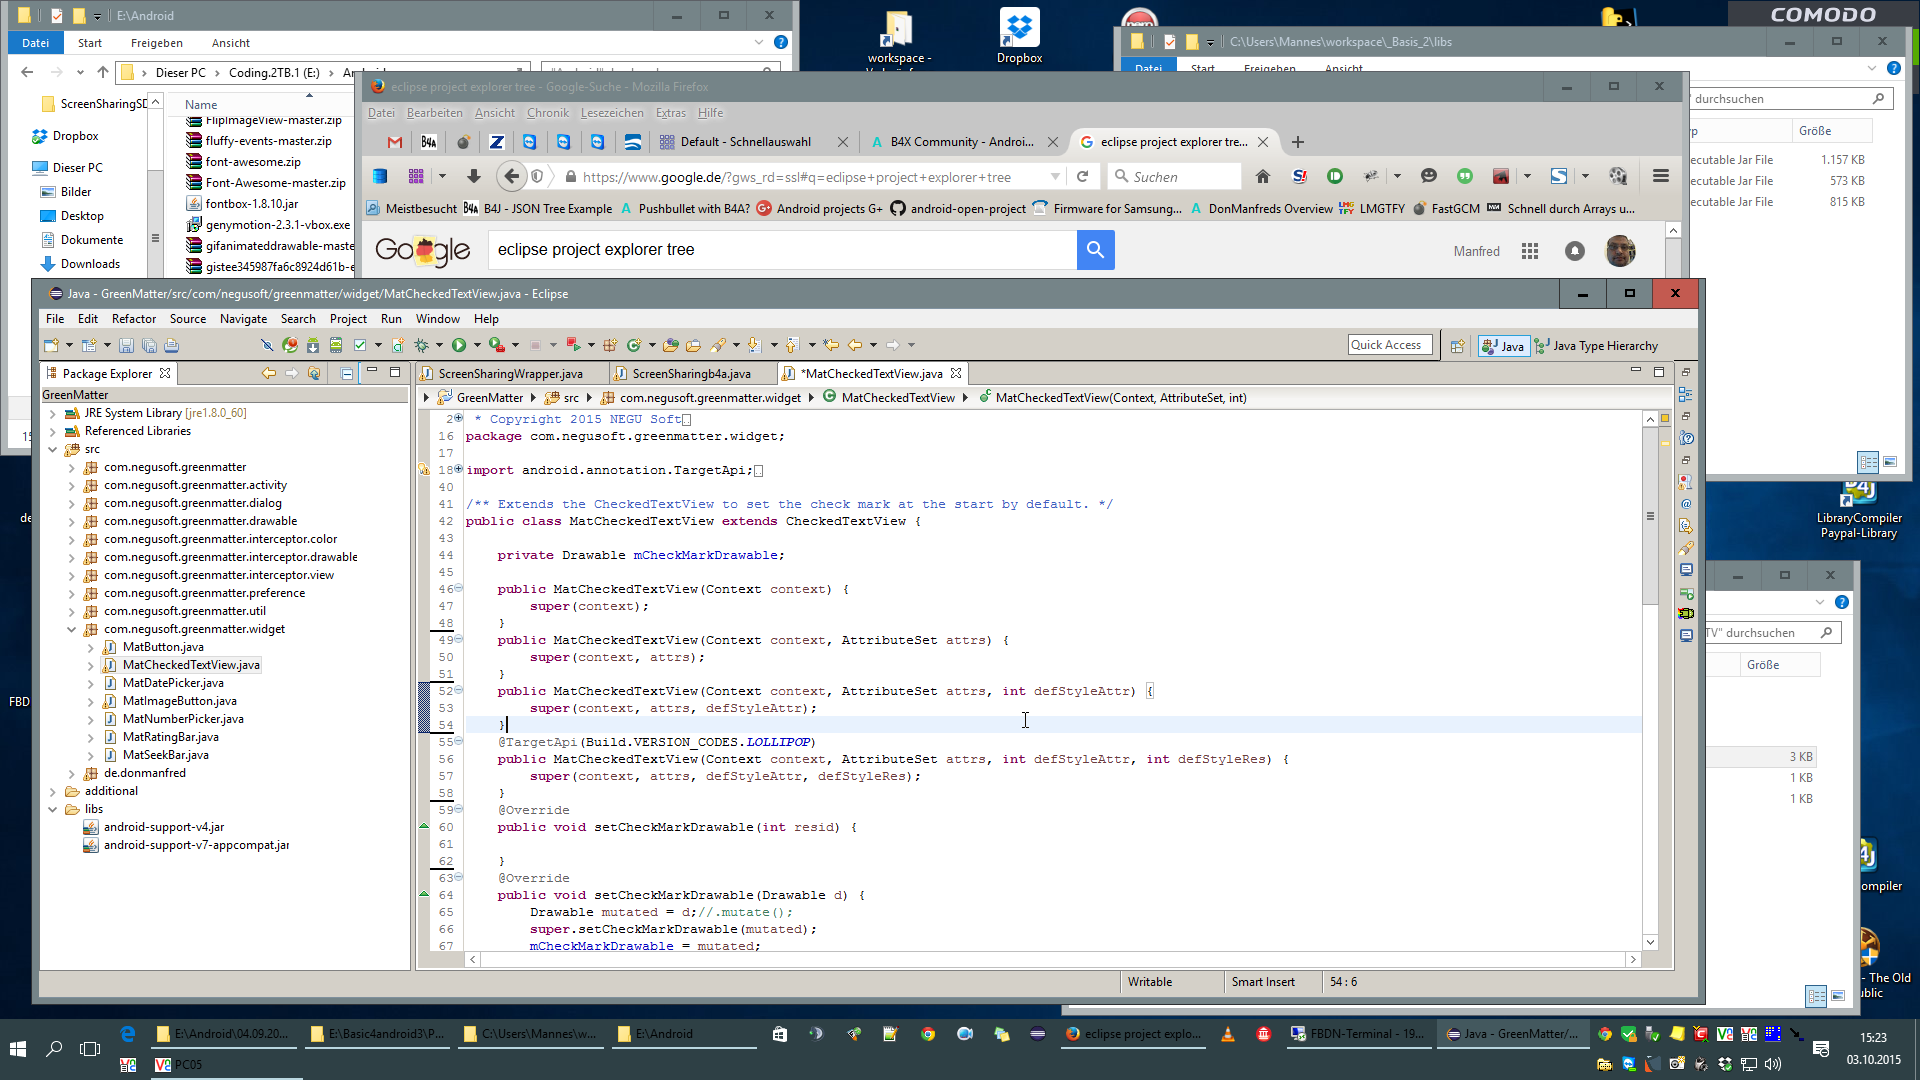Click the Debug bug icon in Eclipse toolbar
The width and height of the screenshot is (1920, 1080).
pyautogui.click(x=421, y=345)
